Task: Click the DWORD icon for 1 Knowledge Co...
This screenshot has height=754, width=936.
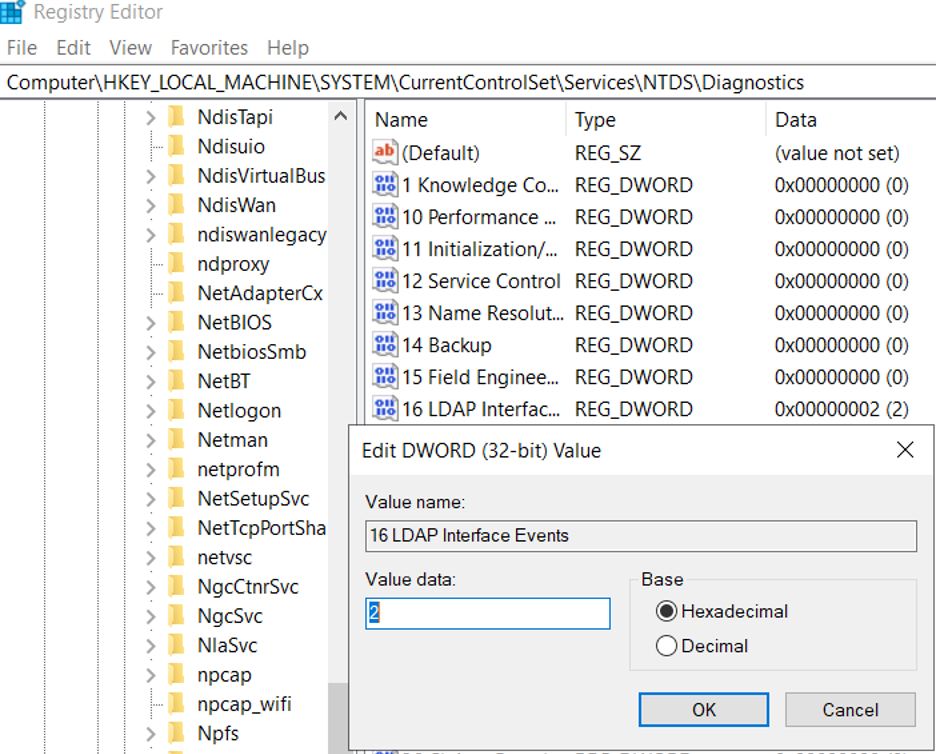Action: (x=384, y=184)
